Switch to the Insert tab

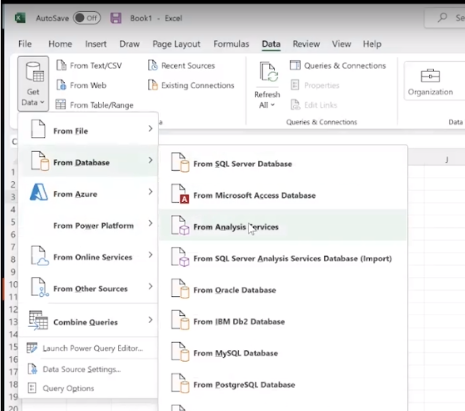(96, 44)
